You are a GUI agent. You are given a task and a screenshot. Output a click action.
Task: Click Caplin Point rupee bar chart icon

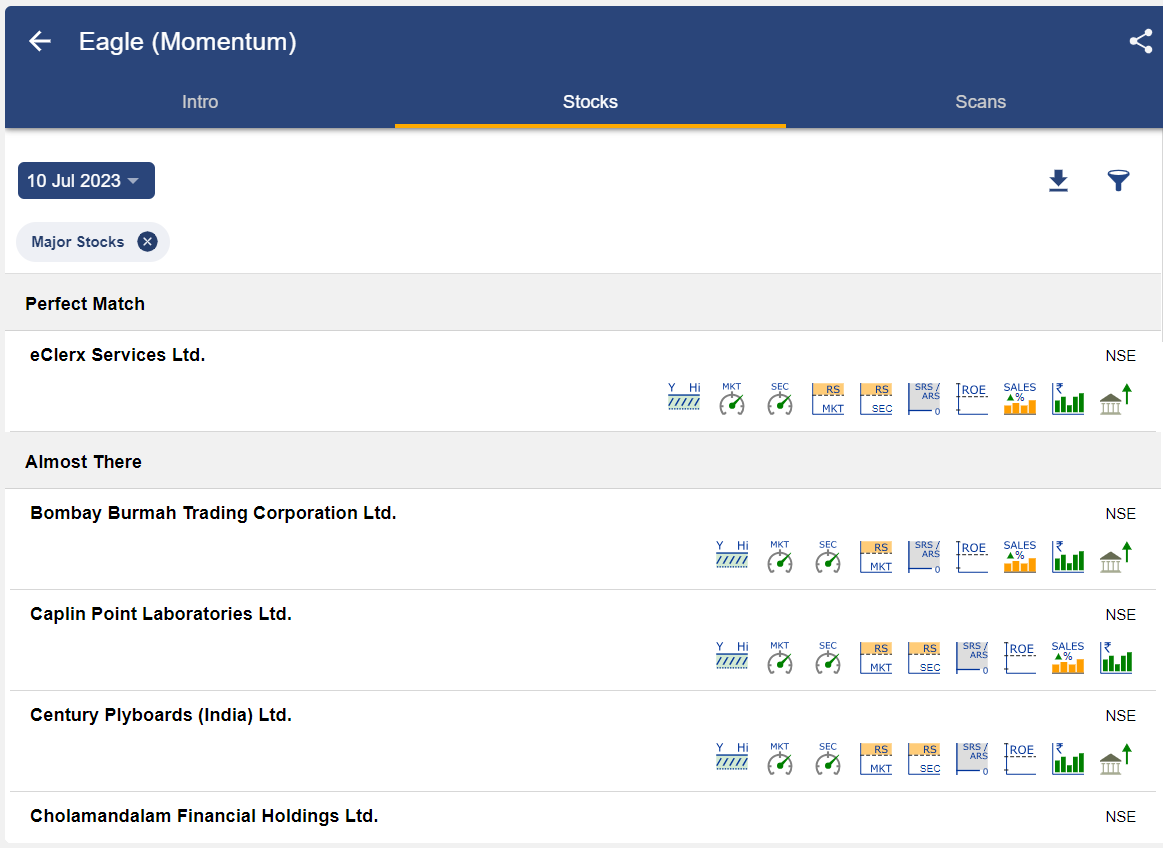(1116, 657)
